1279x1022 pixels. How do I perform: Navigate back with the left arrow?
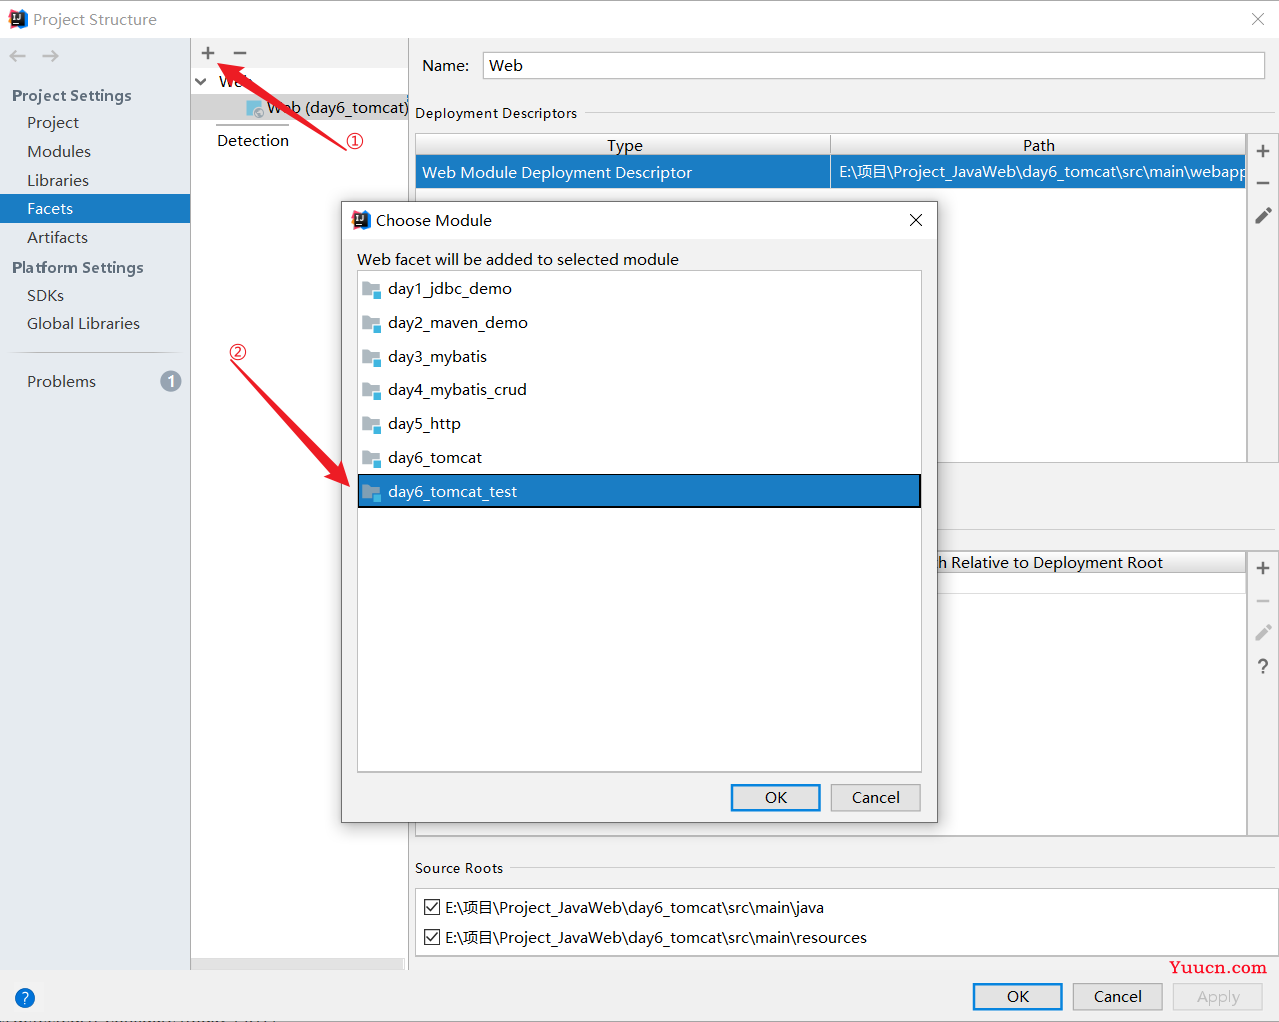coord(18,56)
